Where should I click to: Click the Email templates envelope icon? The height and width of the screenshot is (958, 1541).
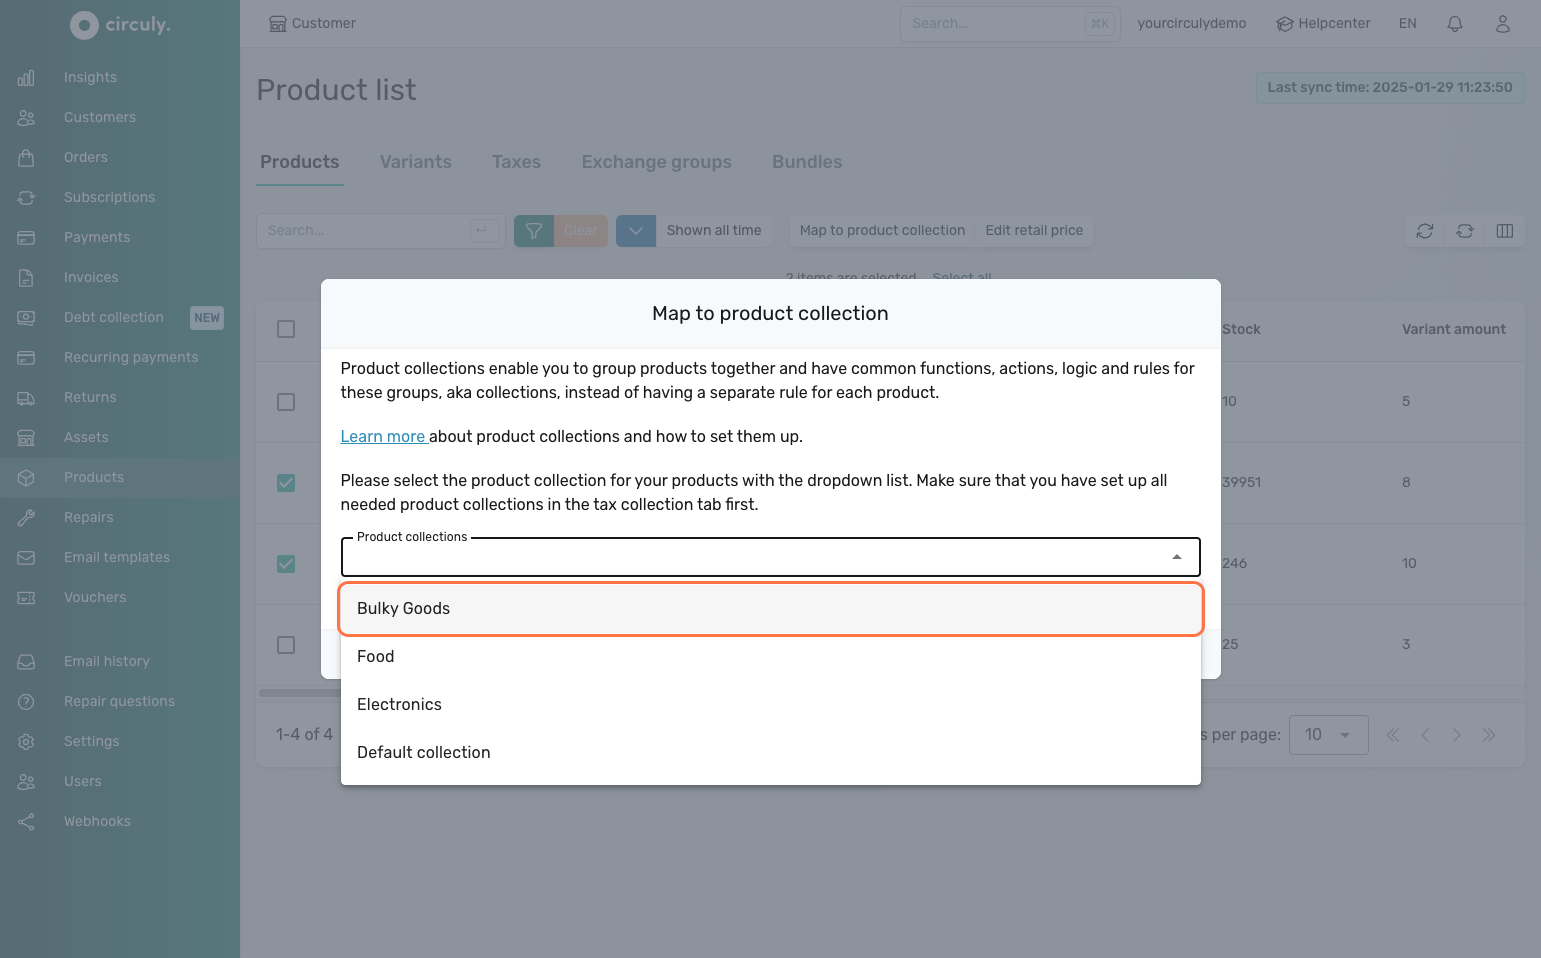click(26, 557)
